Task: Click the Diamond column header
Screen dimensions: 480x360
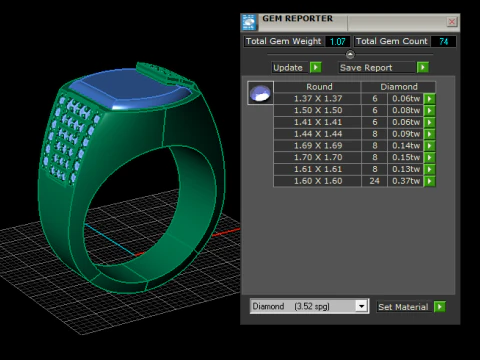Action: click(399, 87)
